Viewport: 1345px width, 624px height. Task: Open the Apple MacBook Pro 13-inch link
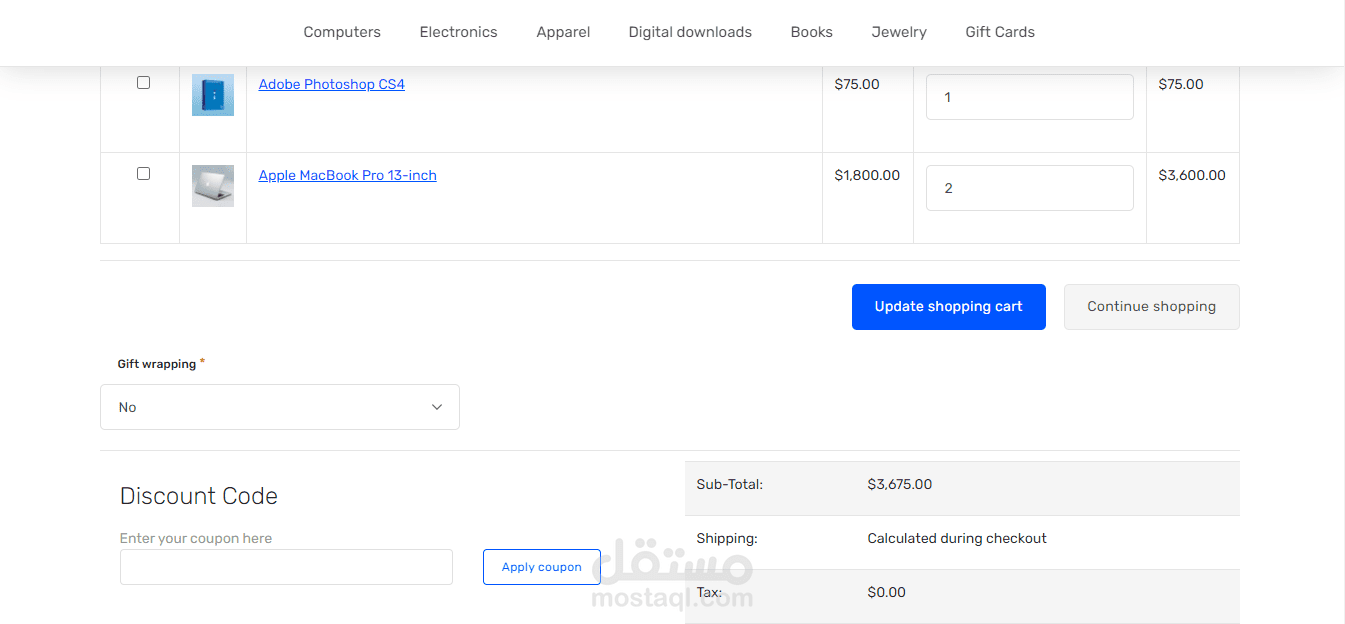click(x=347, y=176)
